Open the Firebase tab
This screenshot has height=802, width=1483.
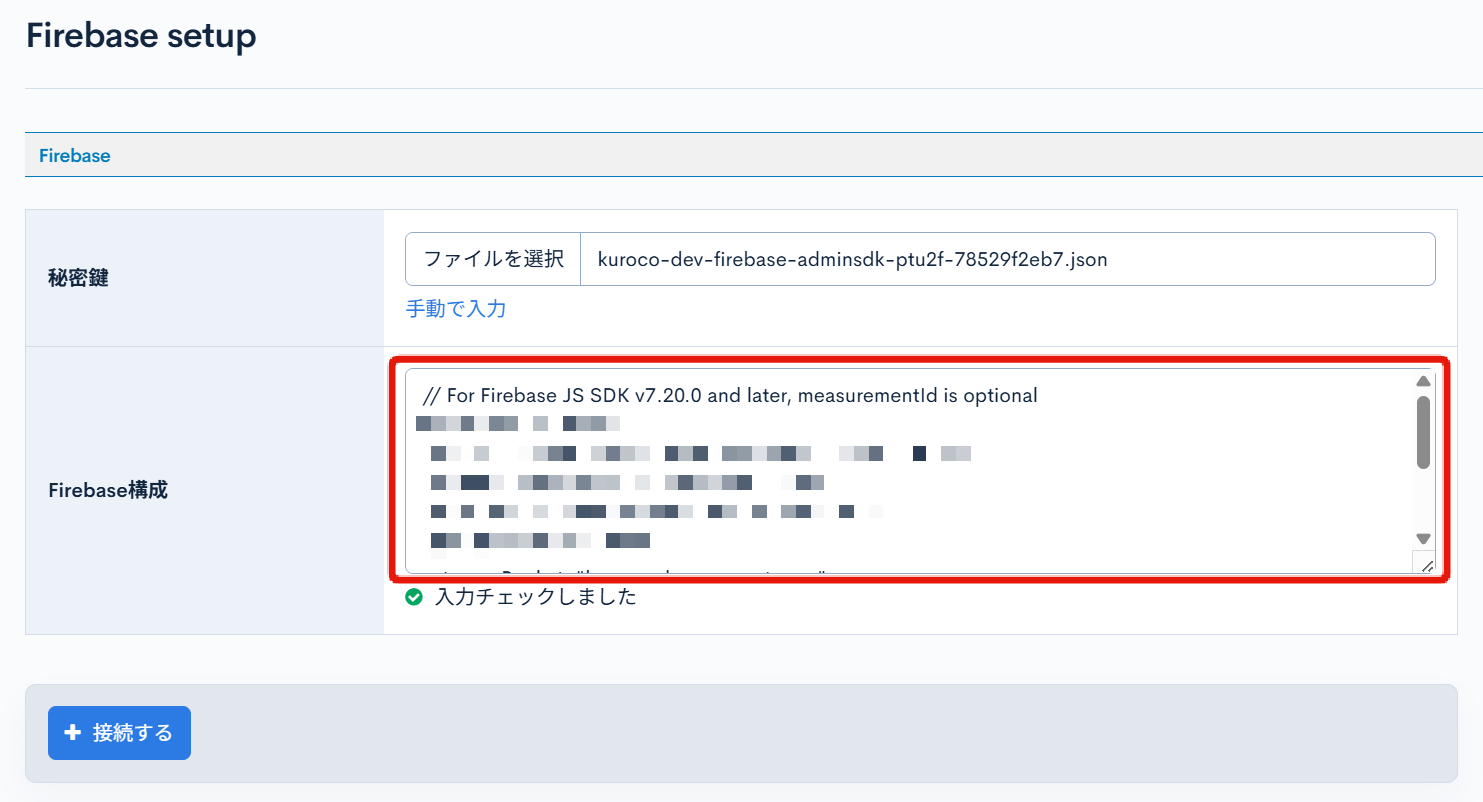pos(74,155)
